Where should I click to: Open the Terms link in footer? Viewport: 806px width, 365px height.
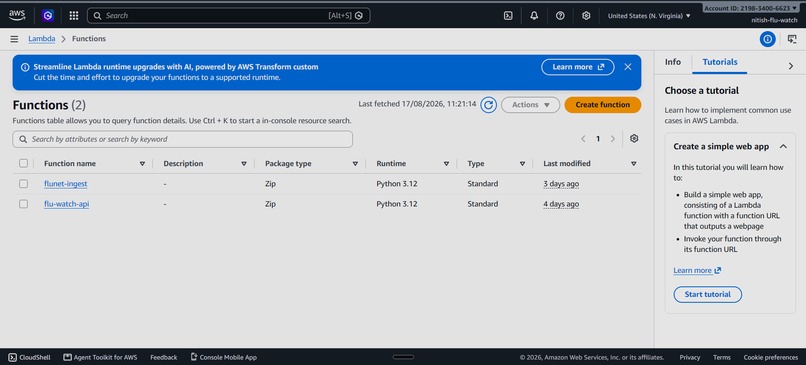tap(722, 357)
